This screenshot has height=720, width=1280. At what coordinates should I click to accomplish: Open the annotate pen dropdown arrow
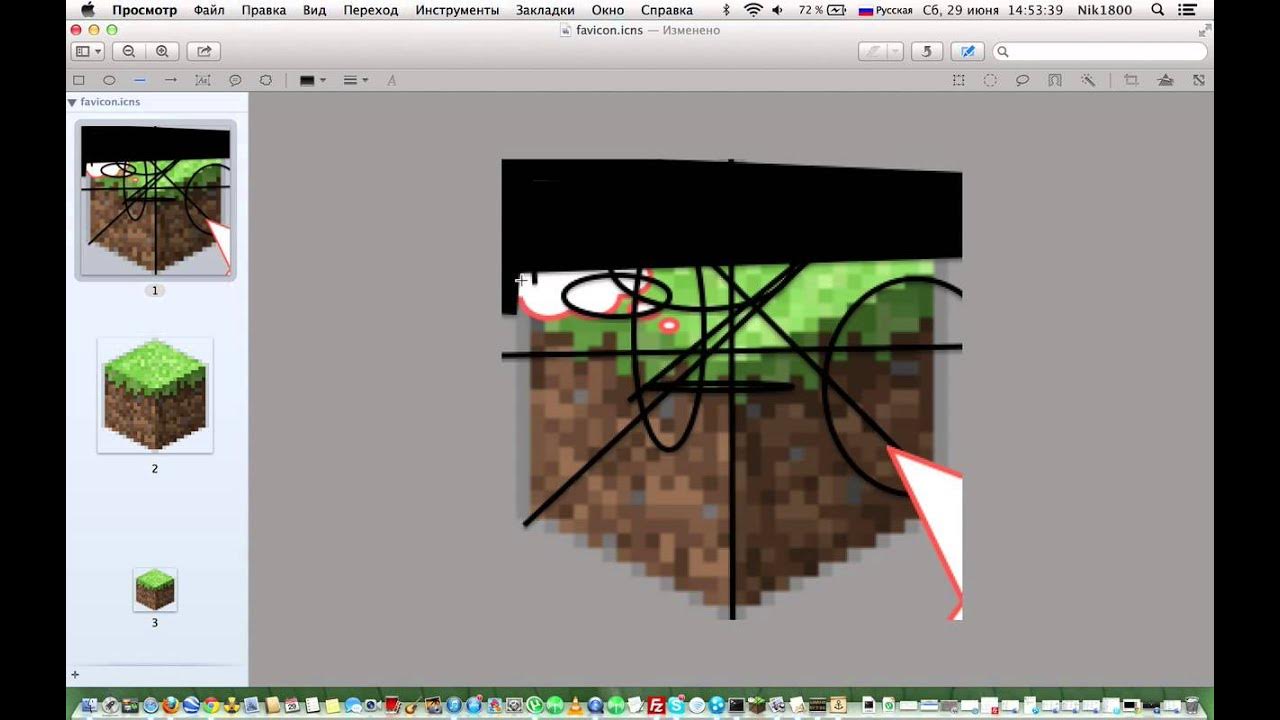pyautogui.click(x=895, y=51)
